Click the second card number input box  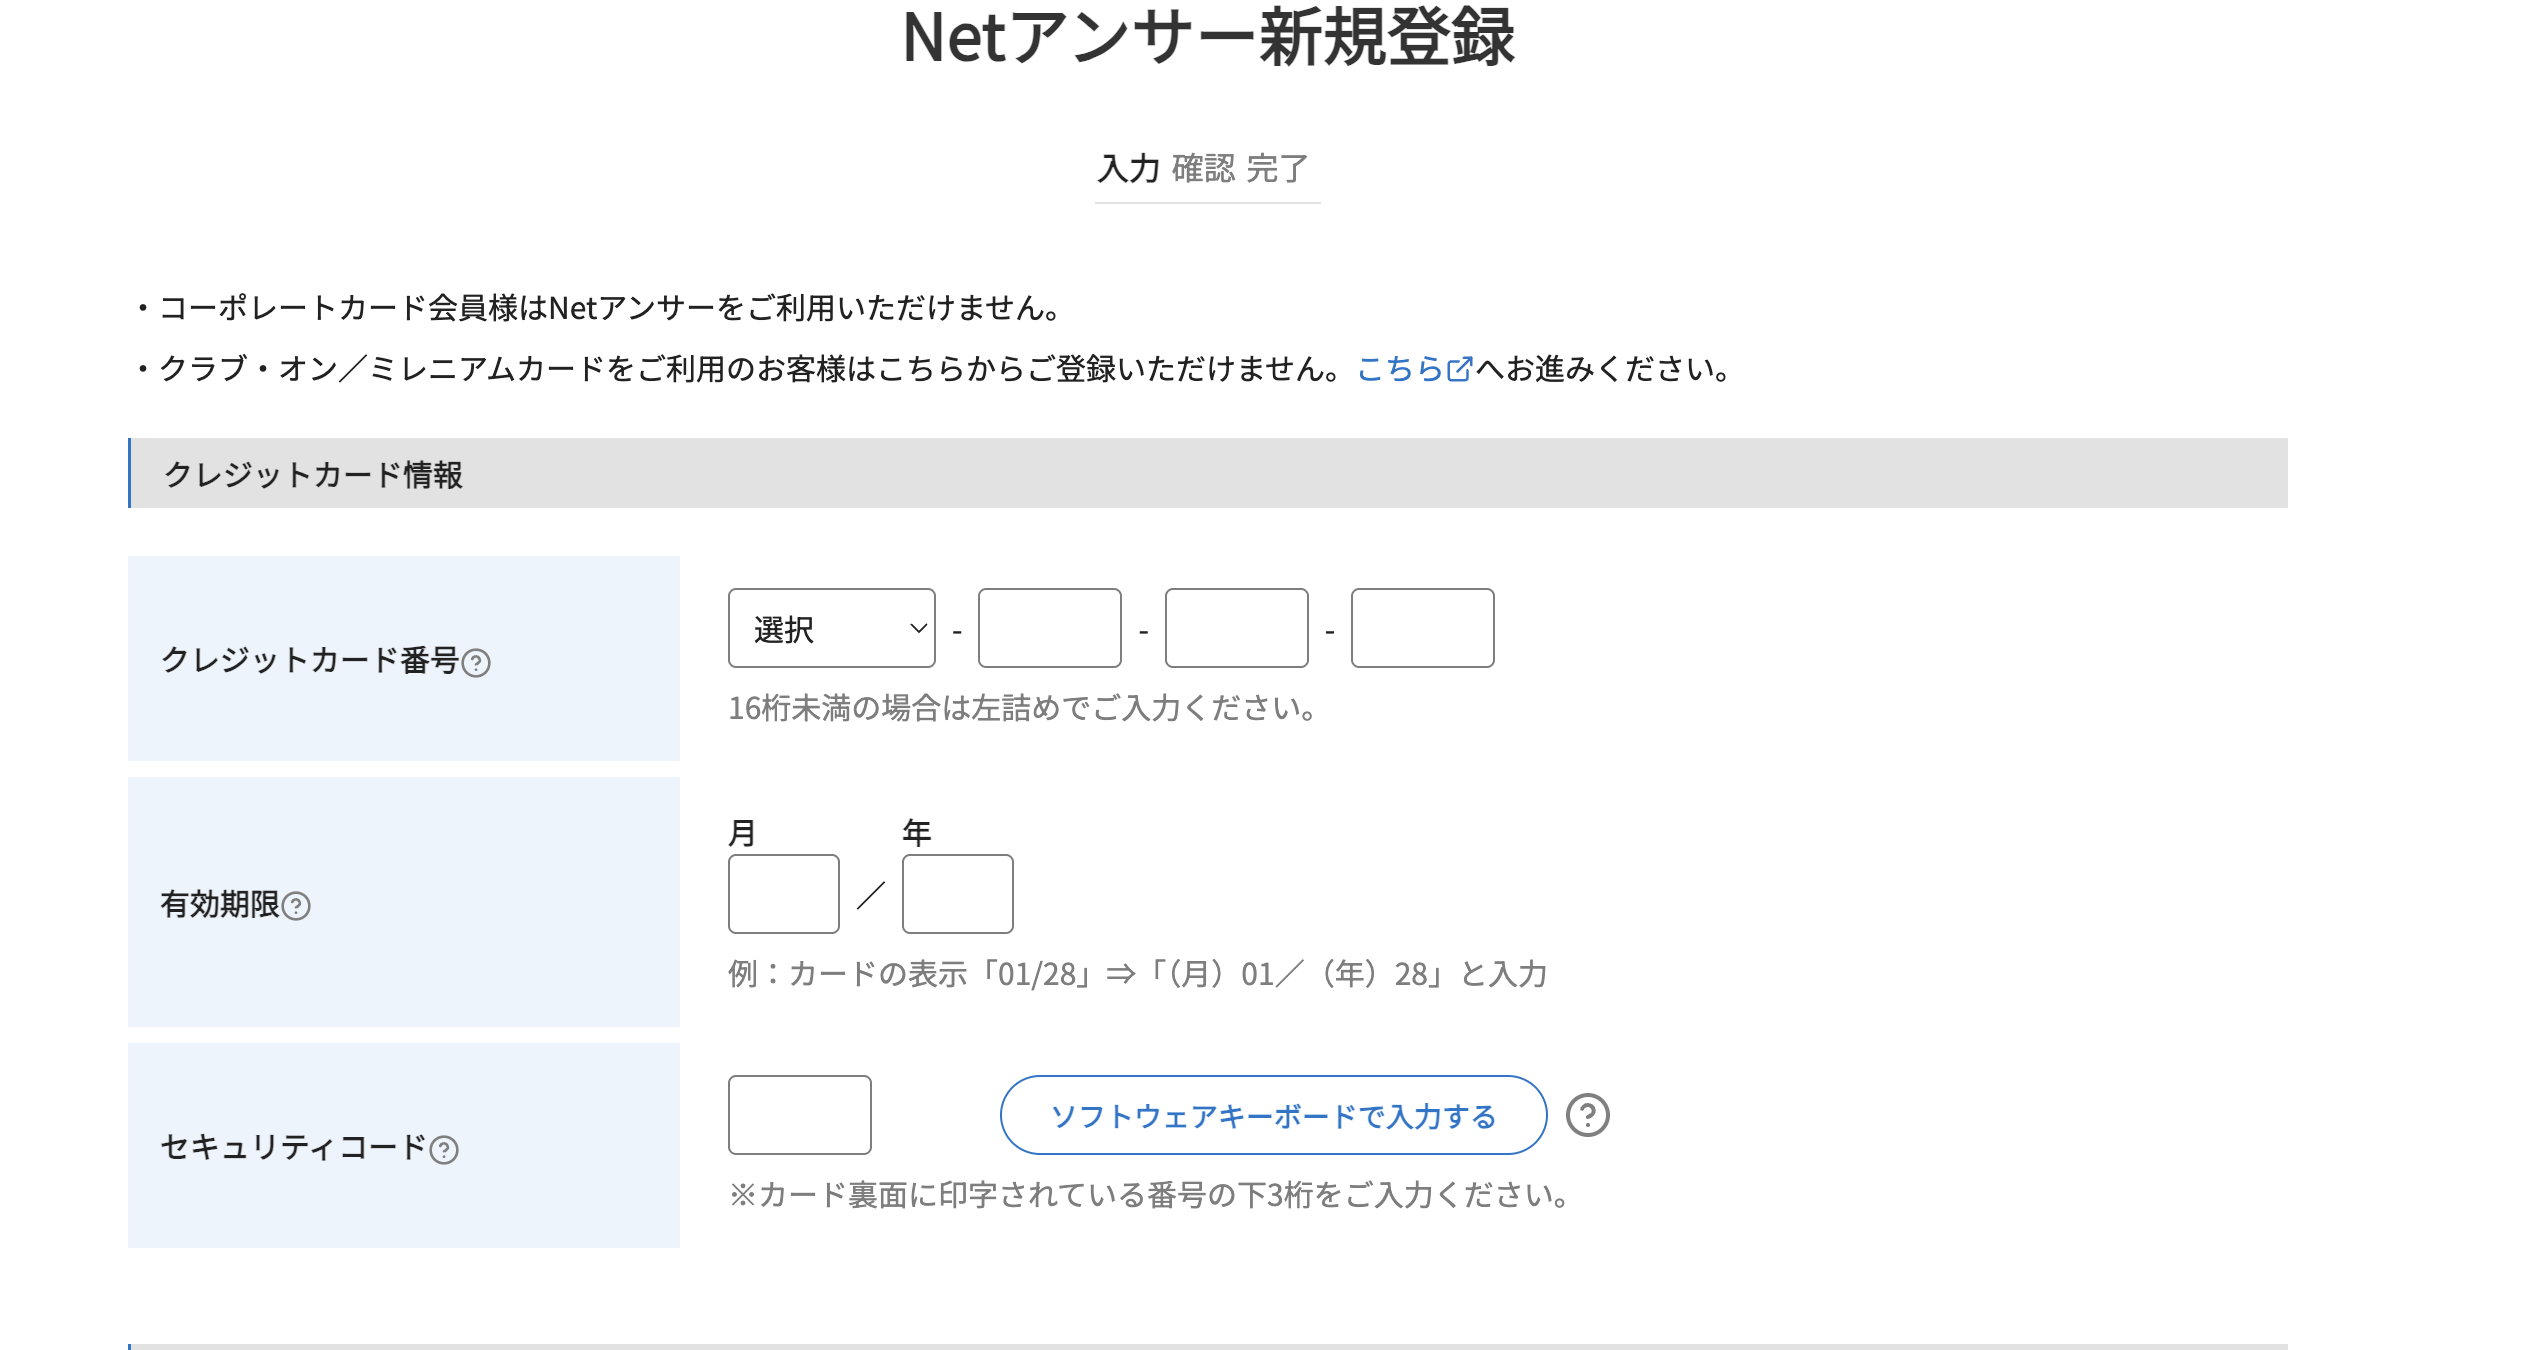pyautogui.click(x=1048, y=628)
